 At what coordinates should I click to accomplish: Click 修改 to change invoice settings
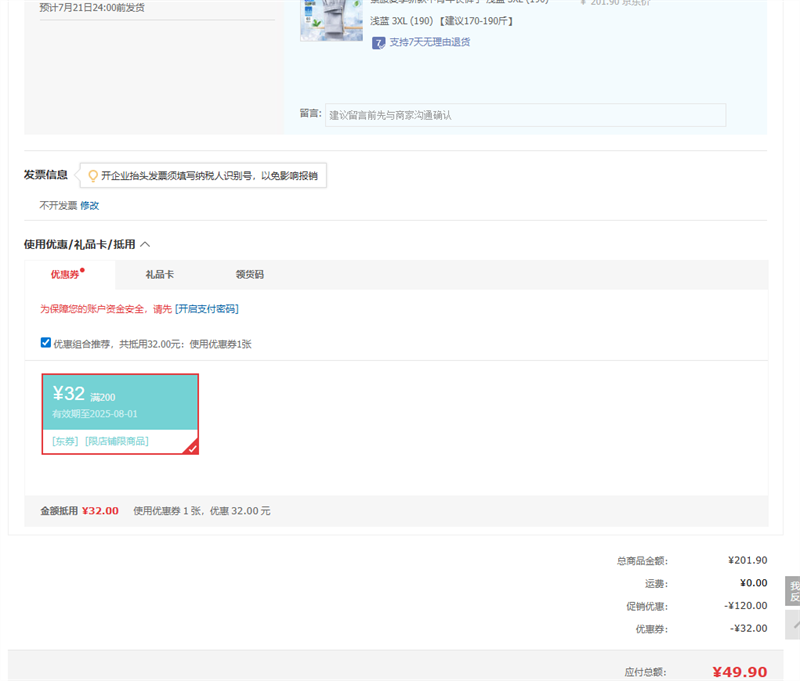coord(91,206)
